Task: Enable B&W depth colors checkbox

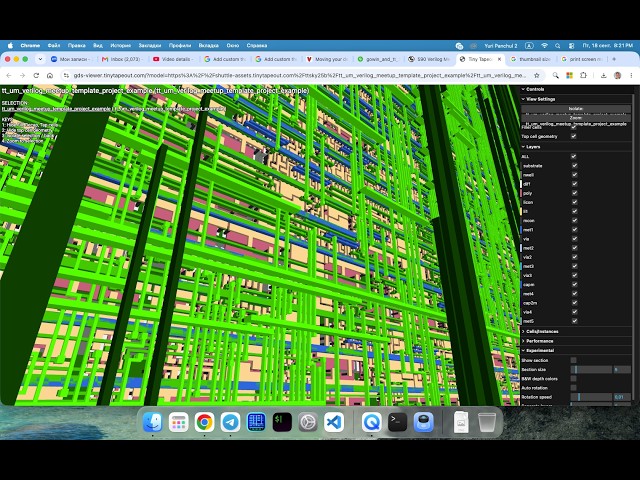Action: pyautogui.click(x=573, y=378)
